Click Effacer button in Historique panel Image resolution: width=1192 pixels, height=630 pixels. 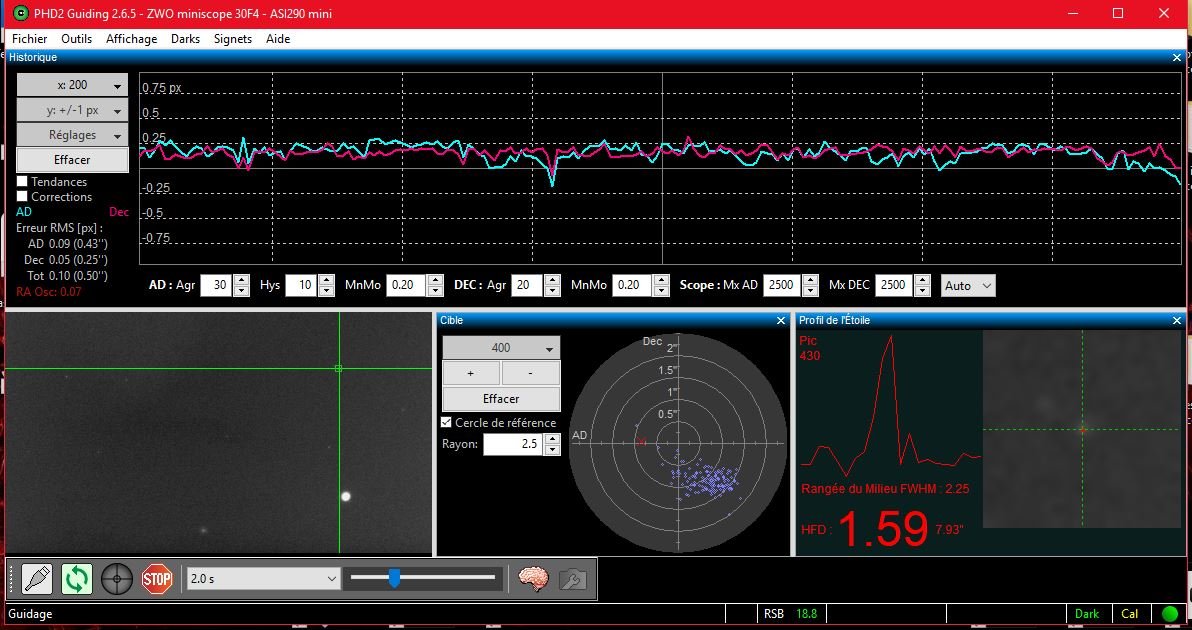(x=73, y=160)
